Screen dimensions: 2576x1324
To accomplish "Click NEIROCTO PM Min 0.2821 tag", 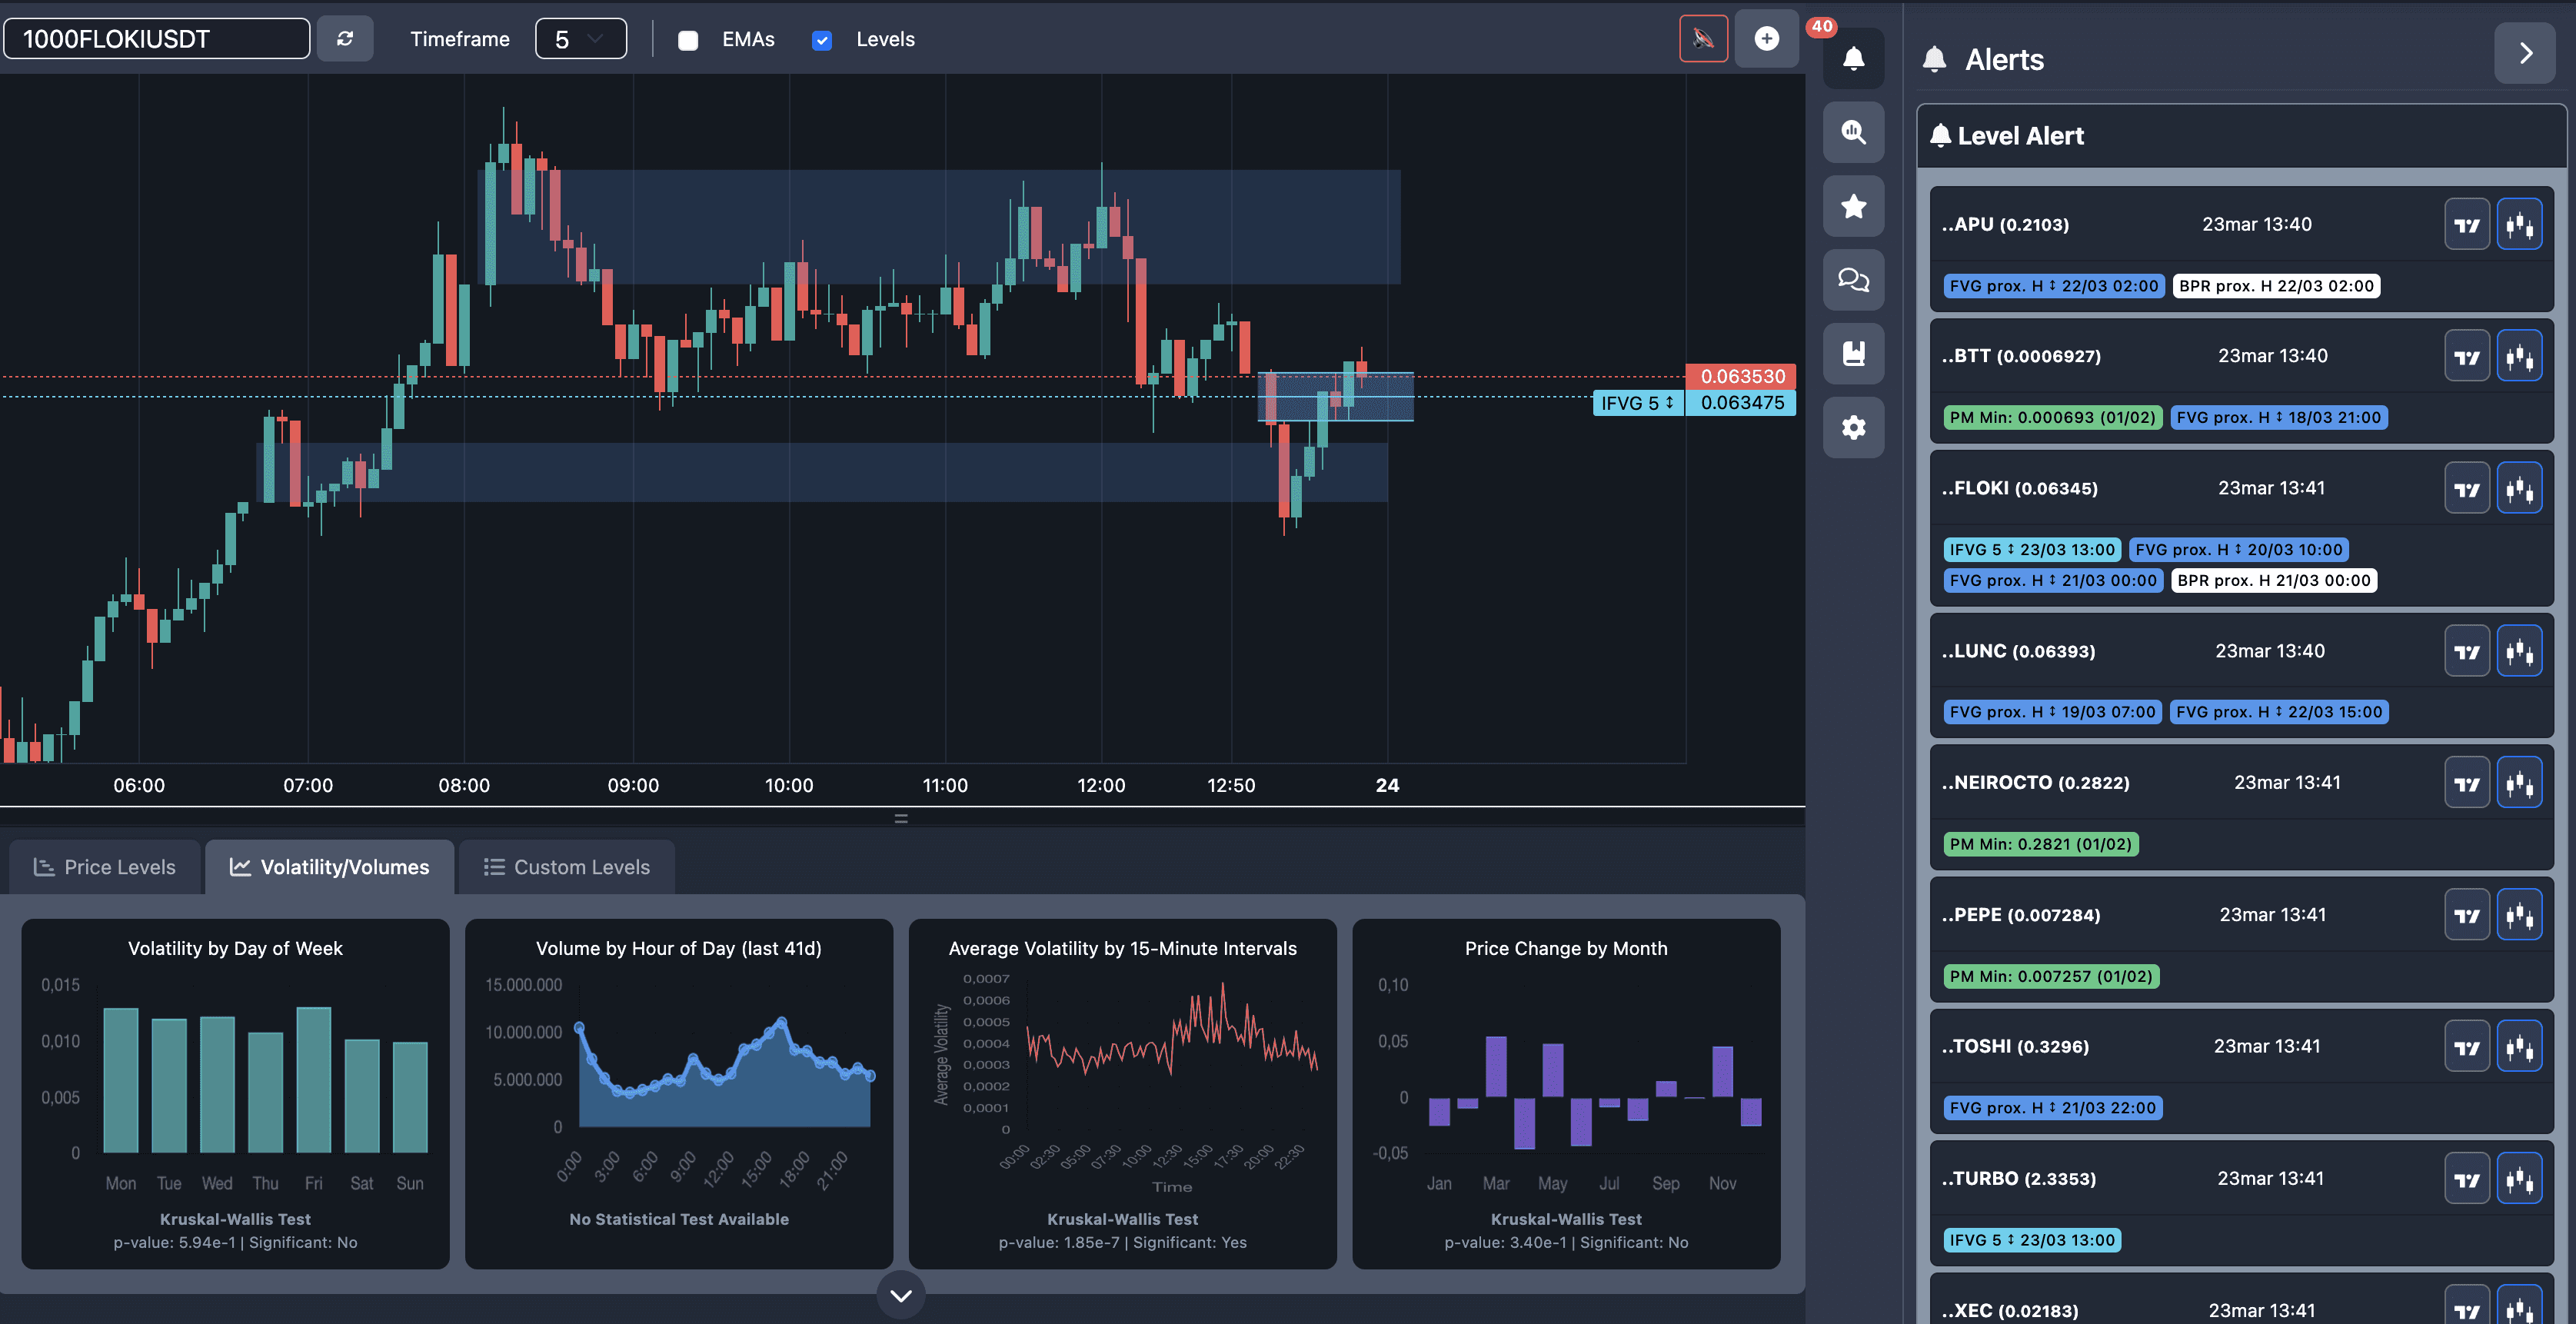I will [2040, 844].
